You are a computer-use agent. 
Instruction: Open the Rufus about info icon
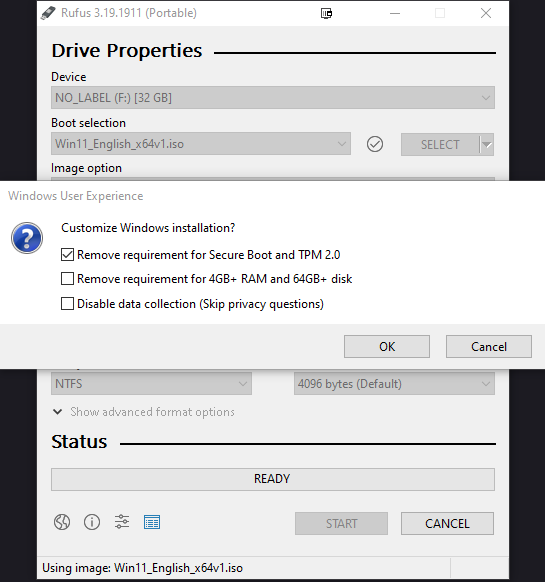(92, 522)
